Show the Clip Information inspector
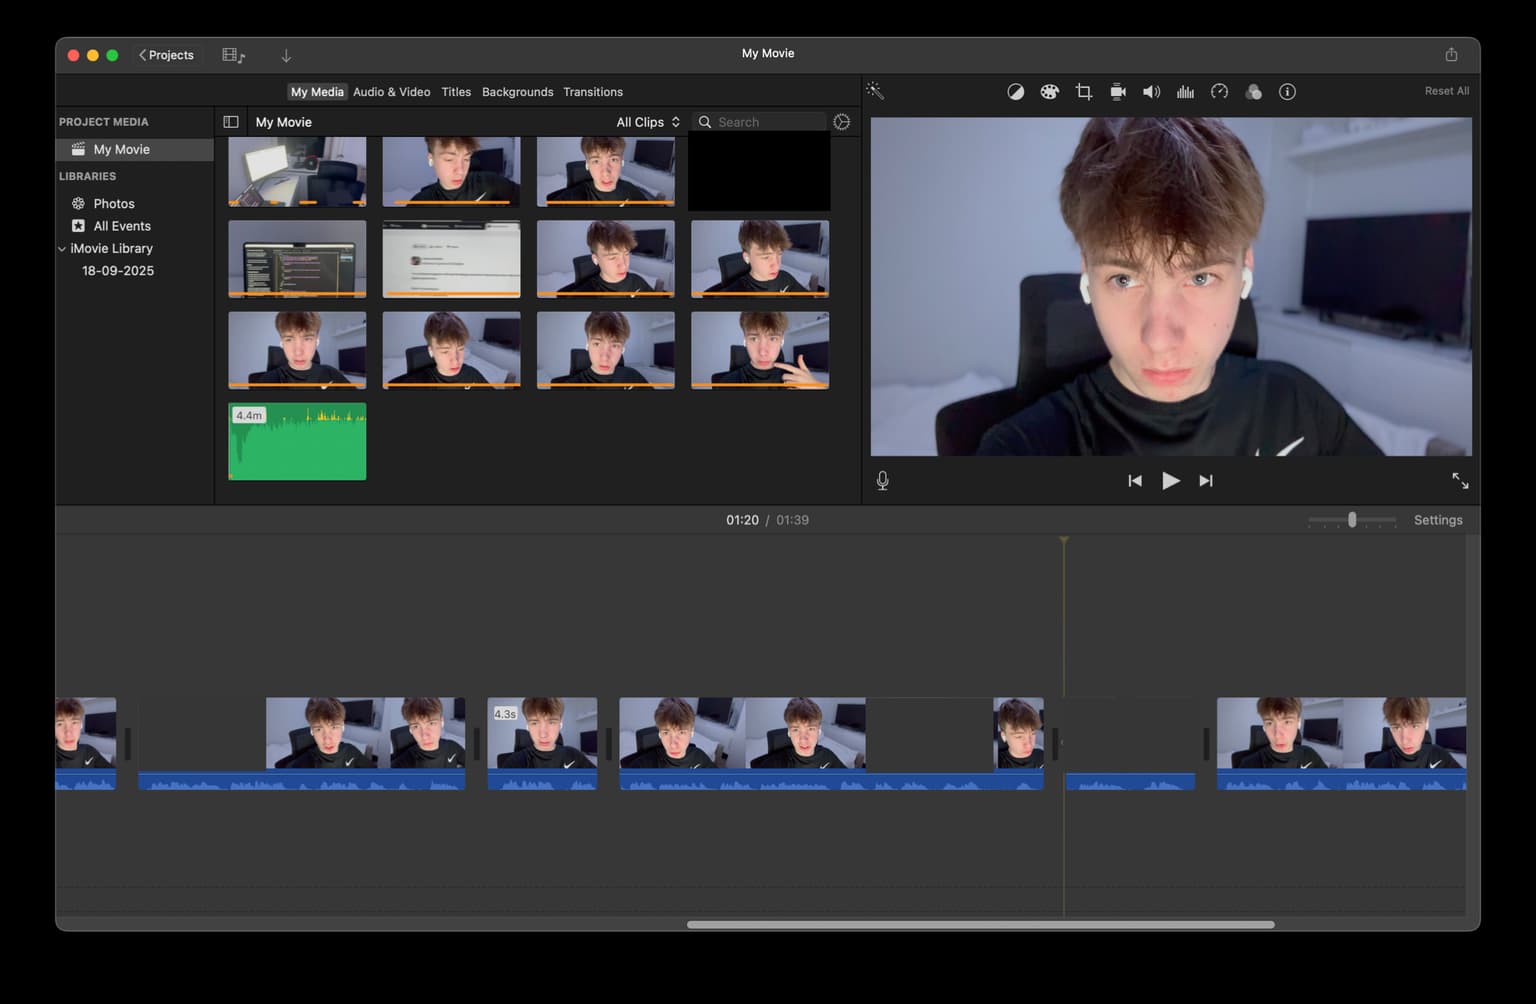 (x=1287, y=92)
